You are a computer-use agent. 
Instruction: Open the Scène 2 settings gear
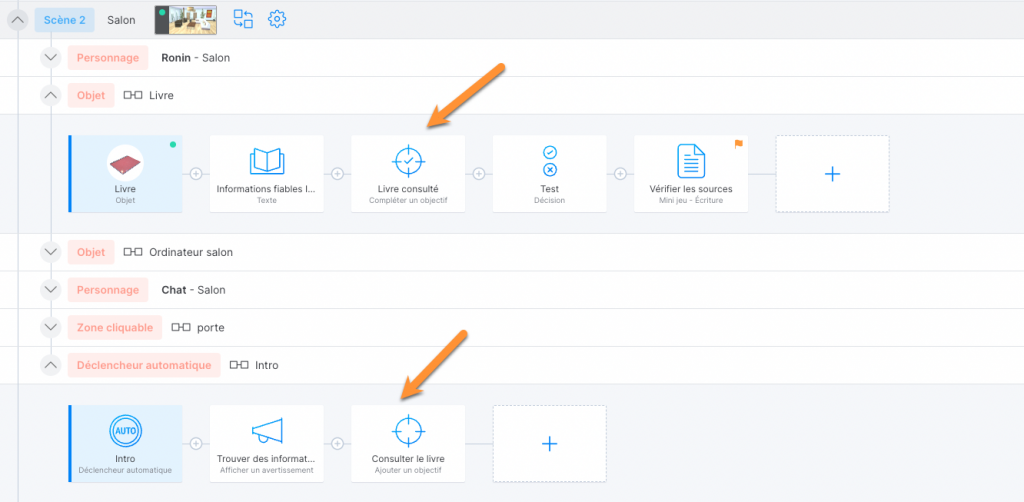pos(278,19)
